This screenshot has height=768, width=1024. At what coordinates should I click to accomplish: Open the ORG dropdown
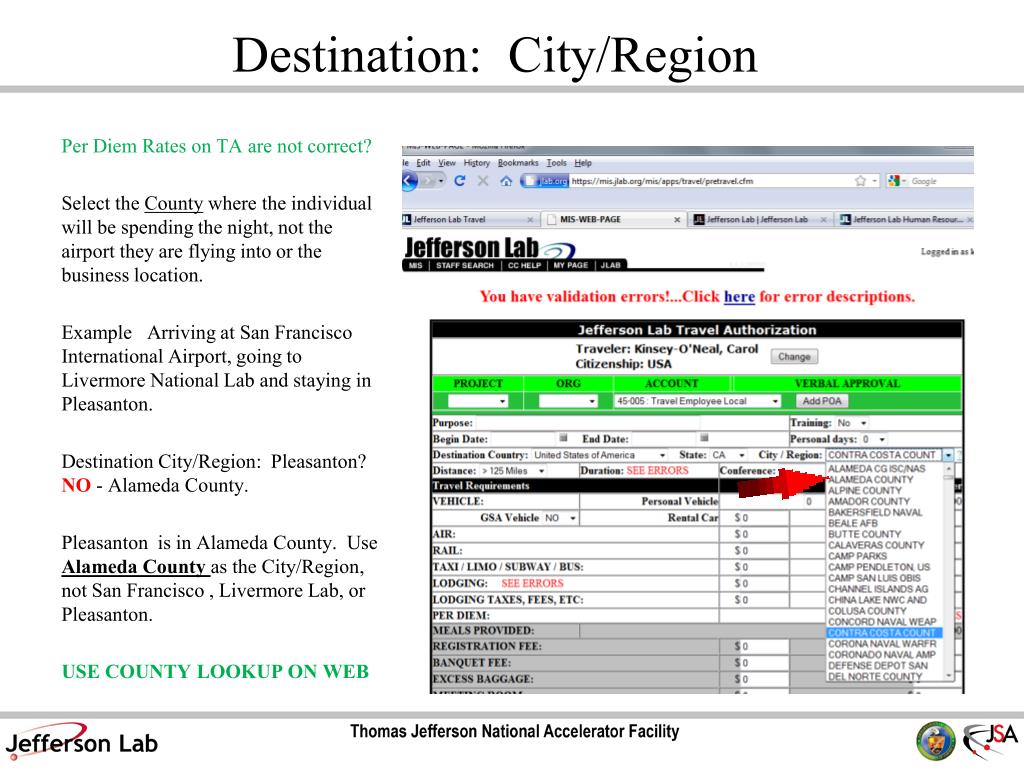568,401
